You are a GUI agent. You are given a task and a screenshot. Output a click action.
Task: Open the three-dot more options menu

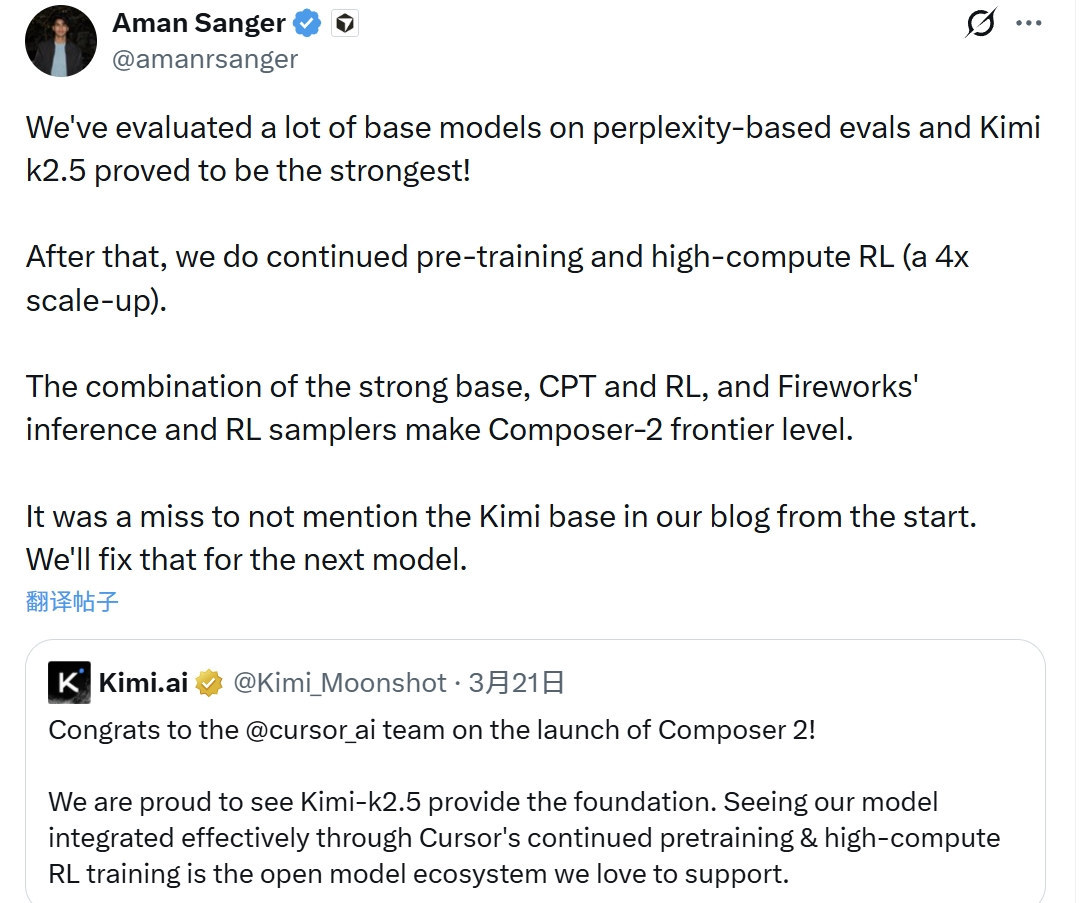point(1029,23)
